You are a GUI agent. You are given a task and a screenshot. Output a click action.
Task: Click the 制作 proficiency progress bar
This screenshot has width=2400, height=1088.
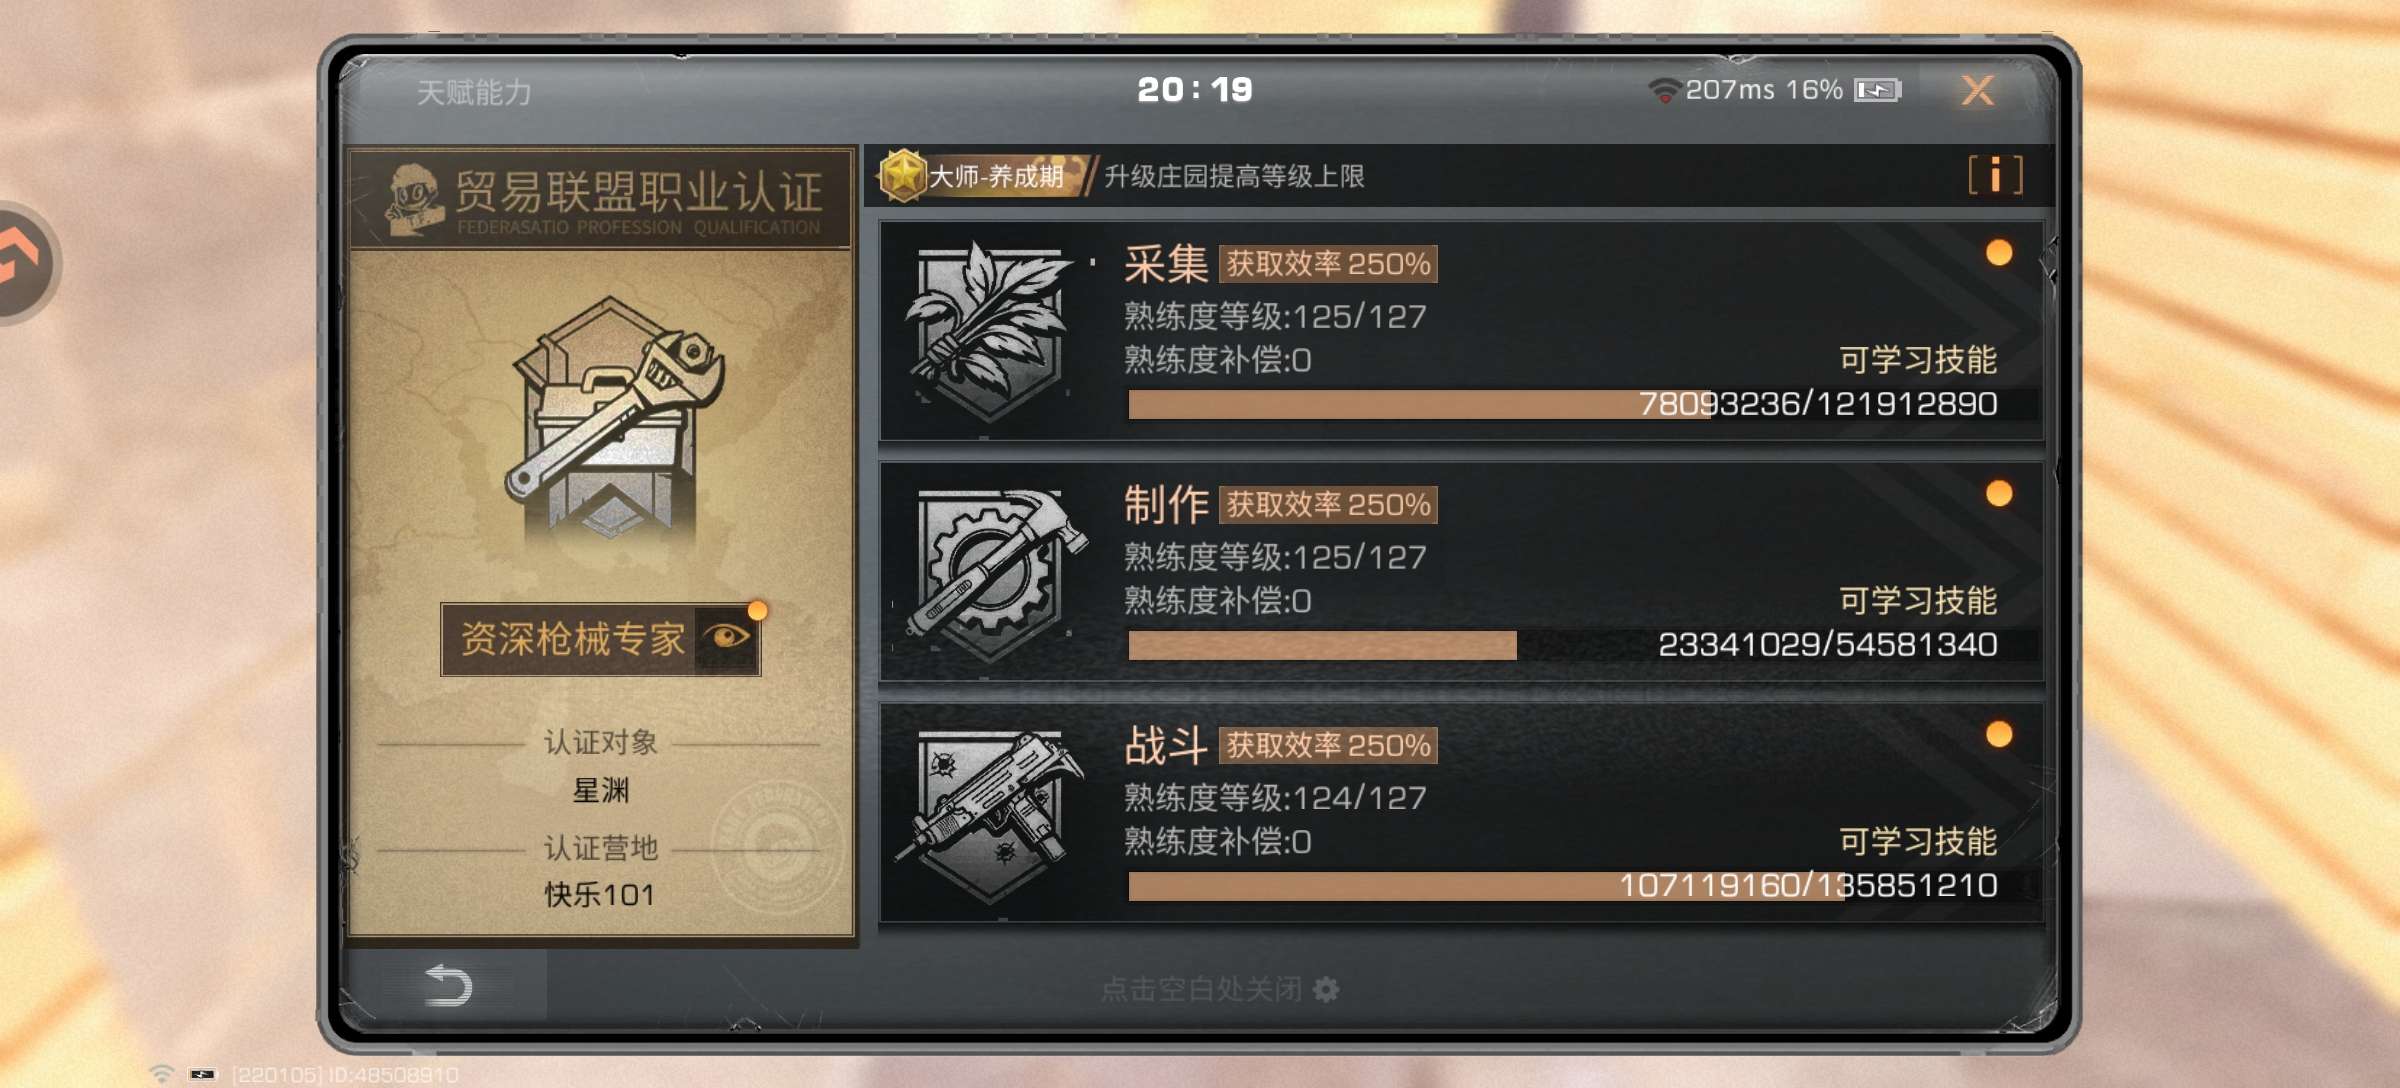click(x=1564, y=645)
